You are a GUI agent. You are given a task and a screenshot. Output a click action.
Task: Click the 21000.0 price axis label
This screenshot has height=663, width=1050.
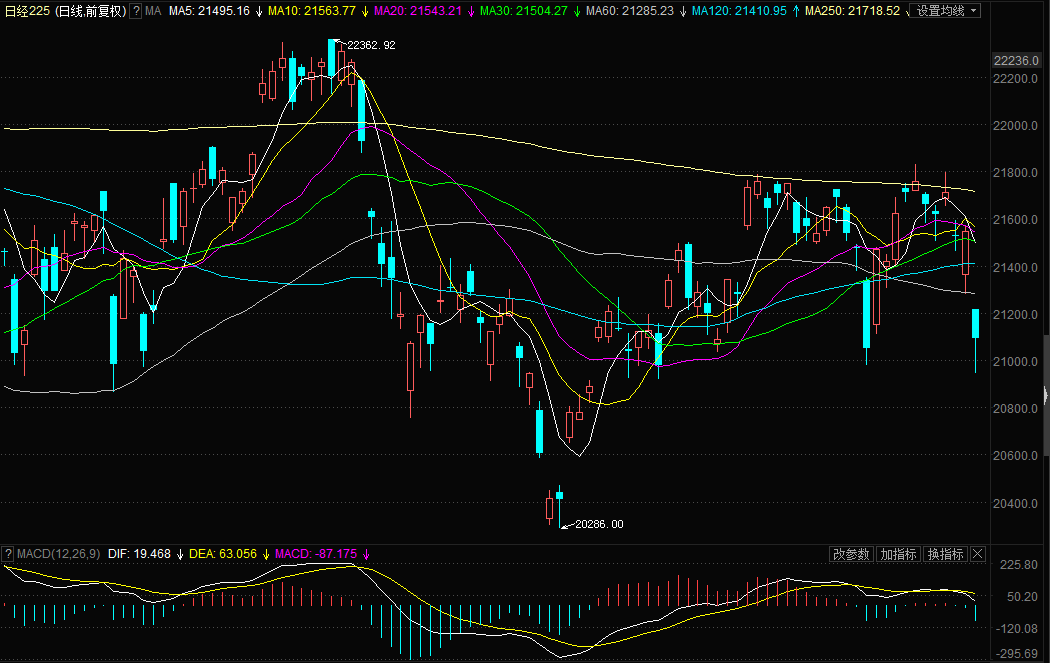click(1016, 361)
